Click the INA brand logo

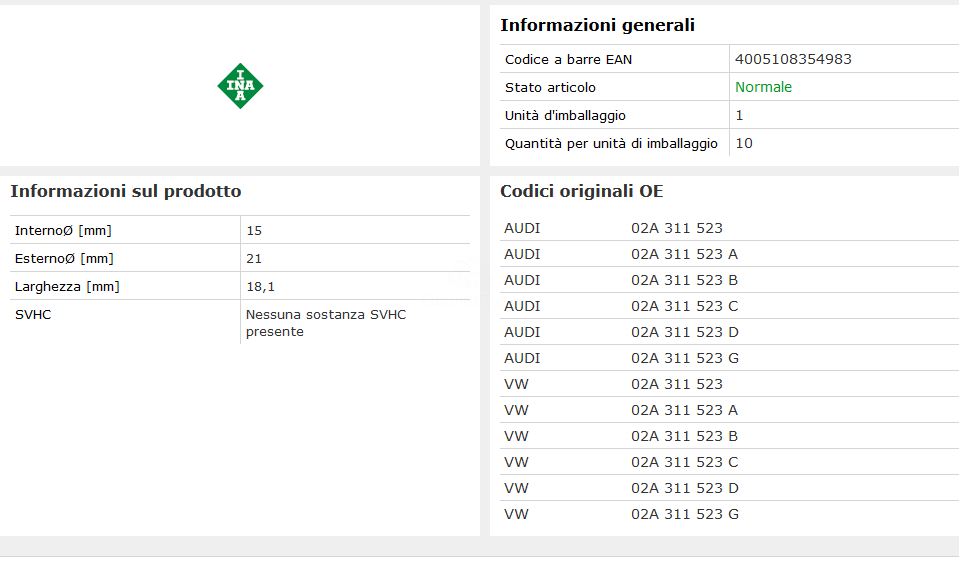click(x=240, y=86)
